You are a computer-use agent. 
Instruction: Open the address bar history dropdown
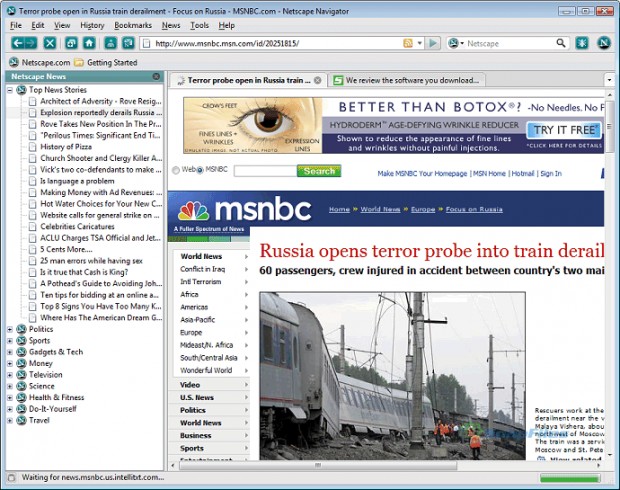pos(420,43)
